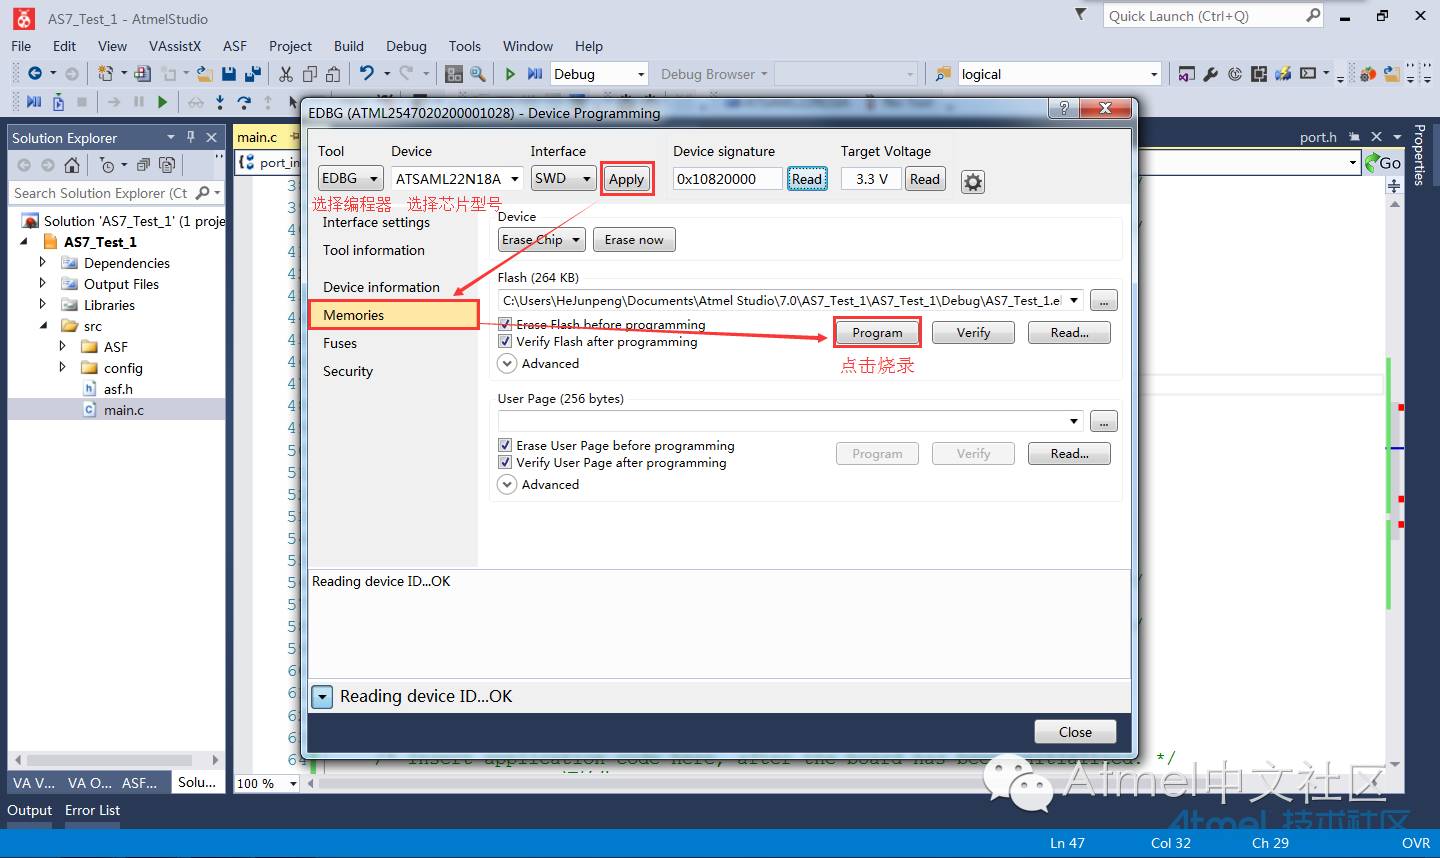Click the Navigate Backward arrow in toolbar
1440x858 pixels.
[35, 73]
